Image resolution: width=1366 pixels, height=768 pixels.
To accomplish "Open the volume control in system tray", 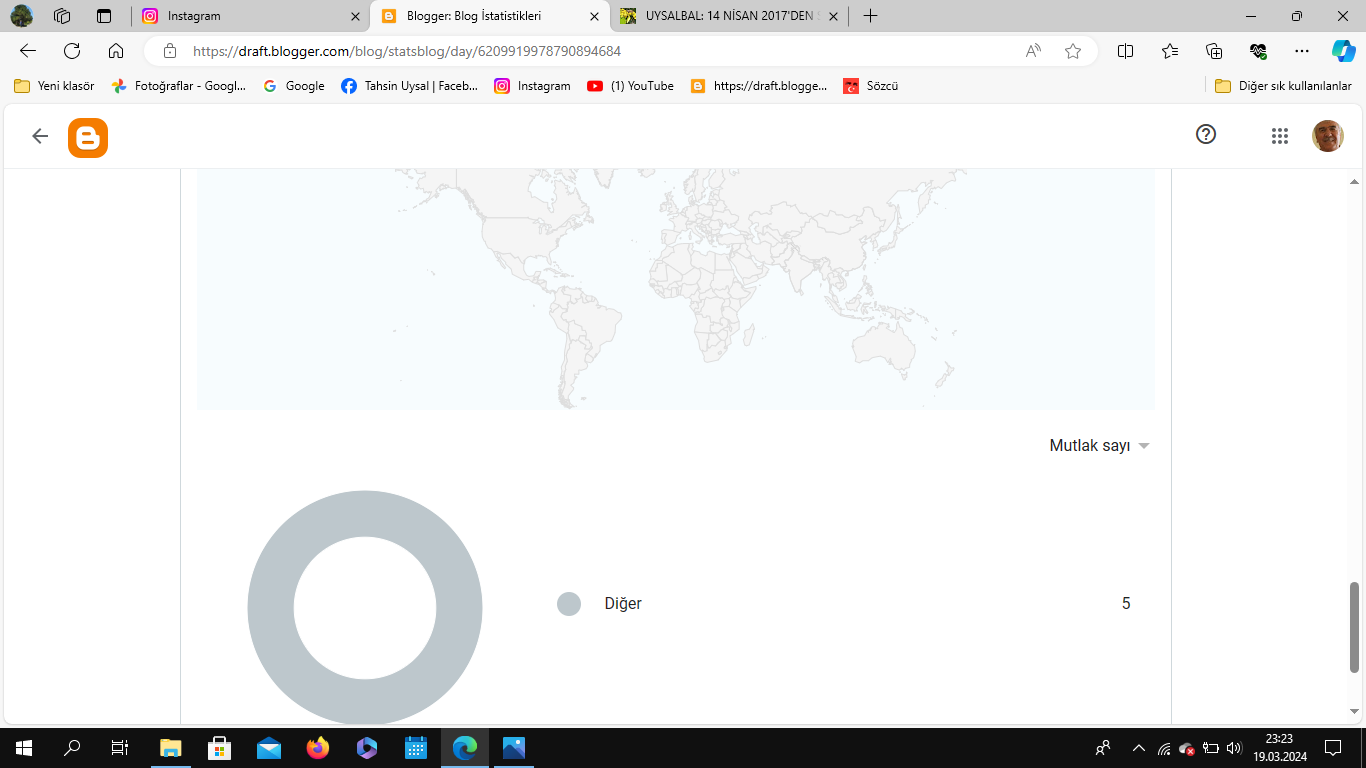I will pos(1234,748).
